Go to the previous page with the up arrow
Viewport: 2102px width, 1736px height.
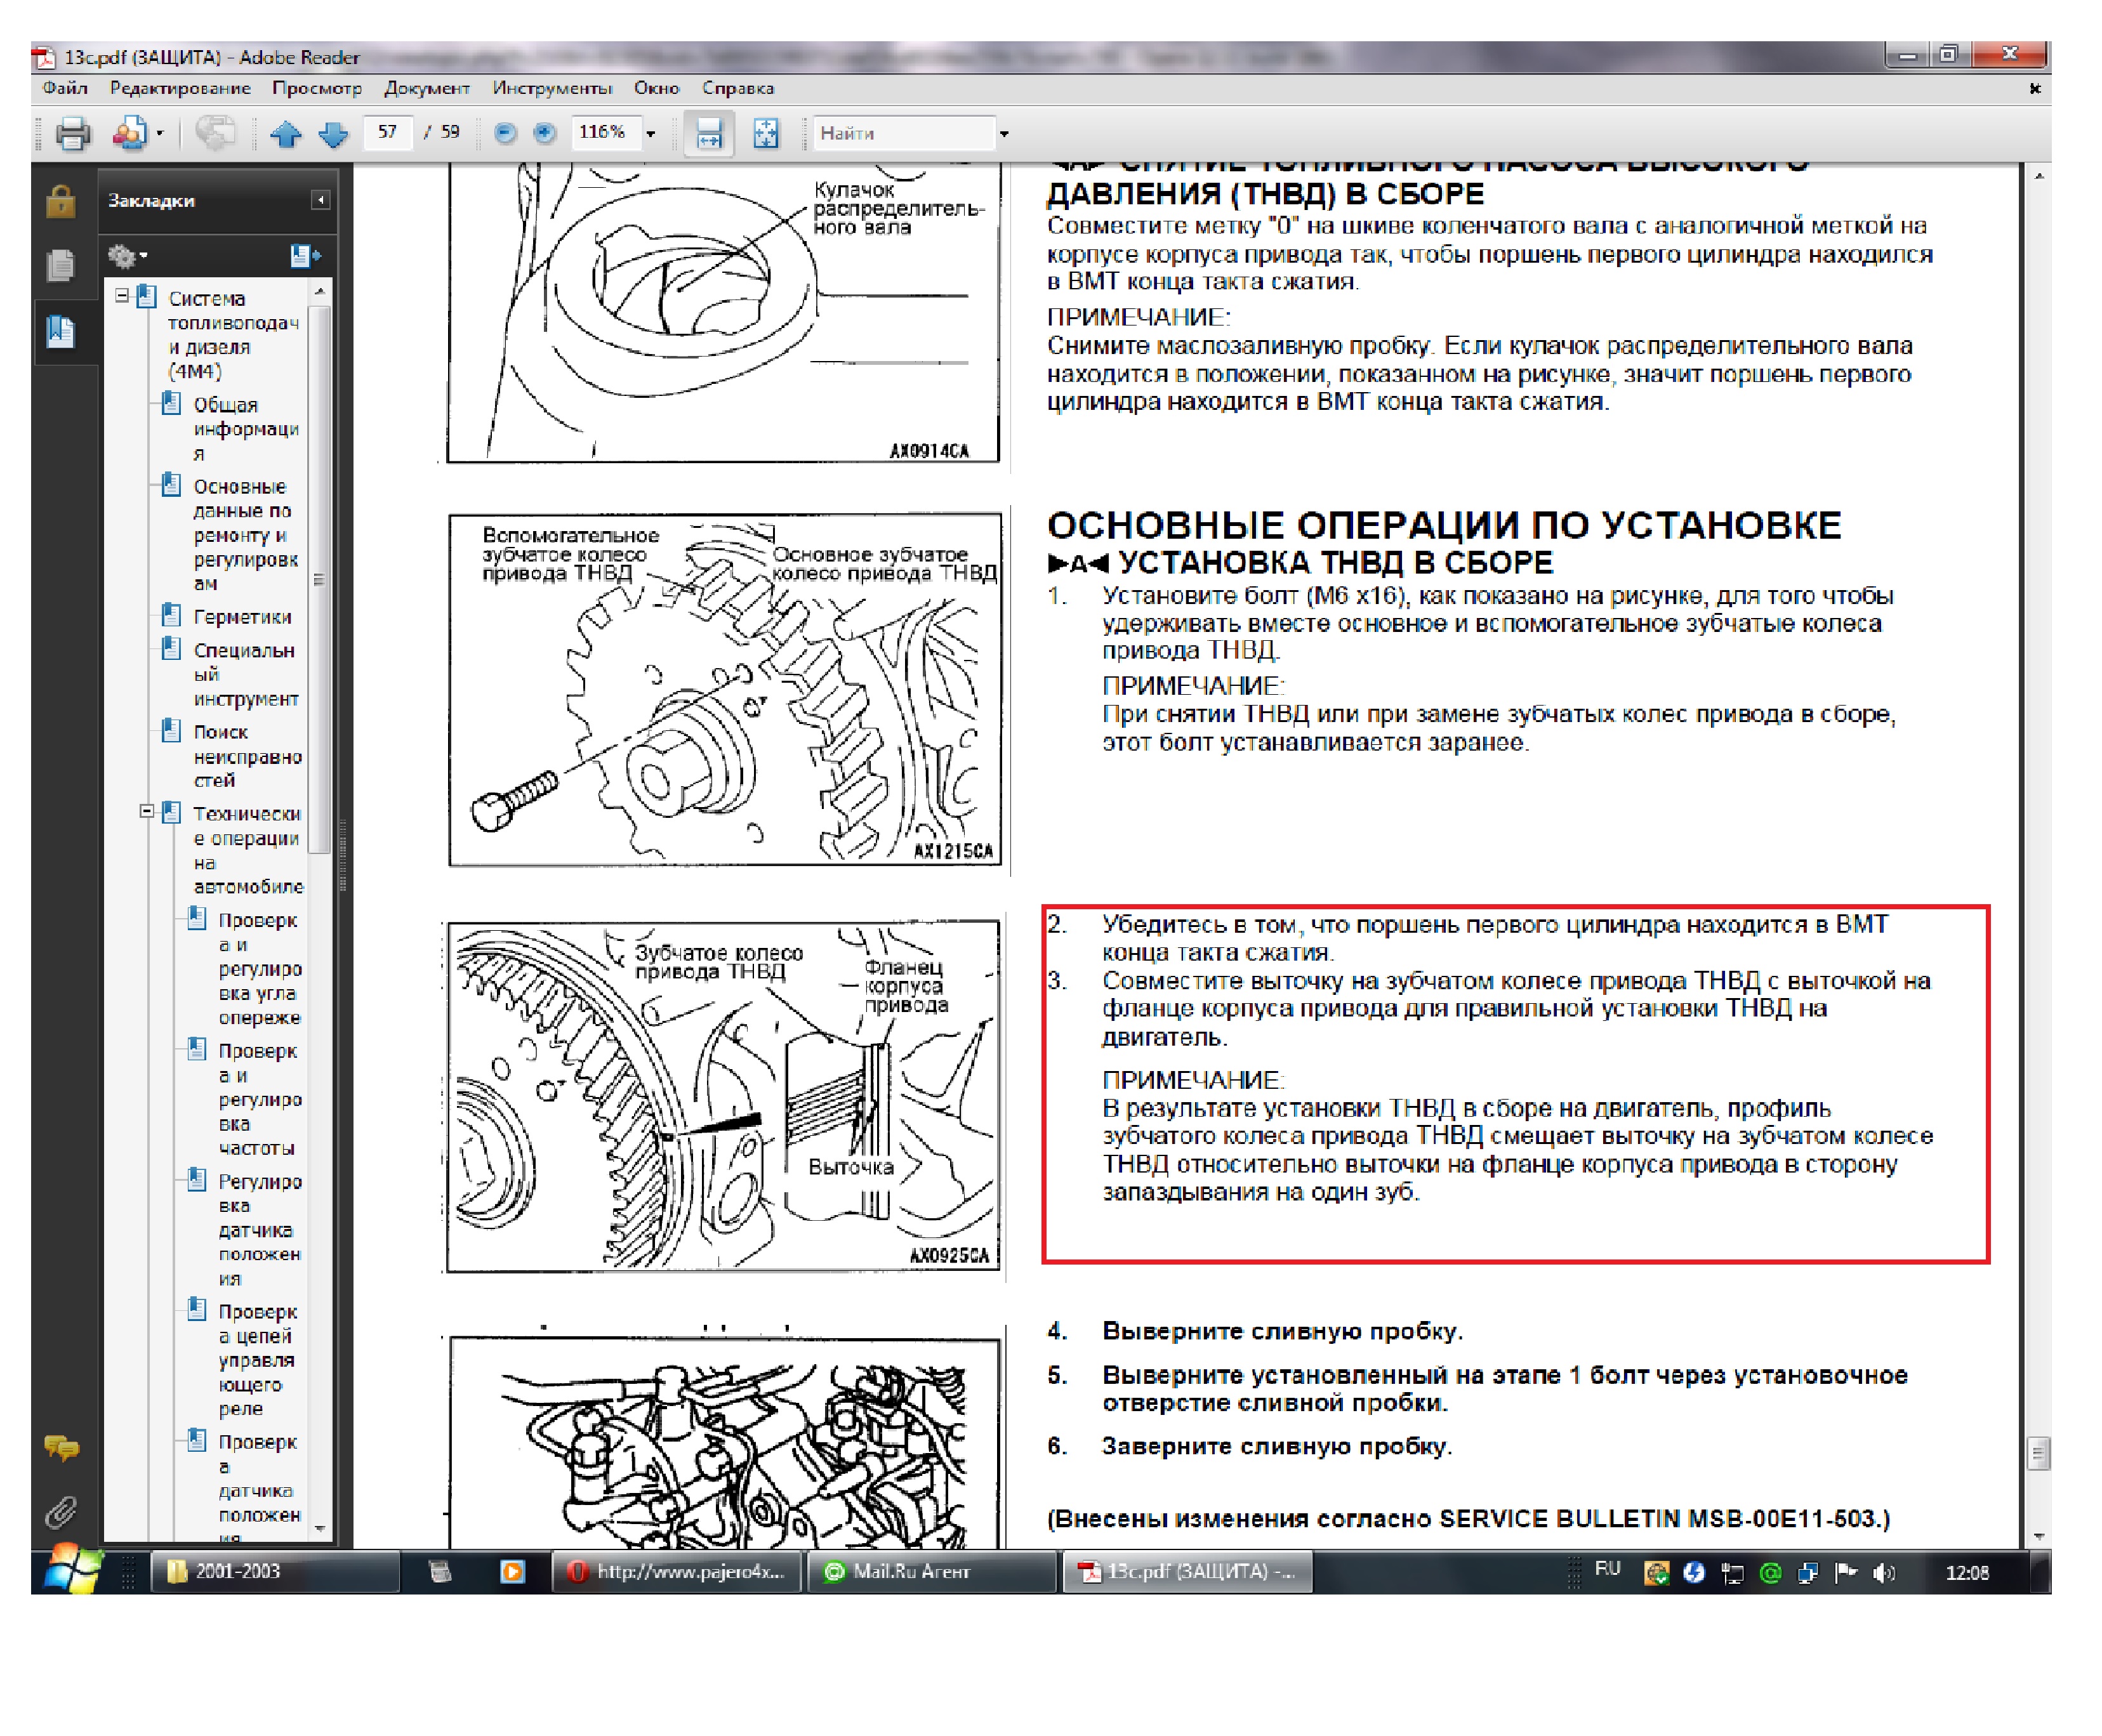[286, 133]
